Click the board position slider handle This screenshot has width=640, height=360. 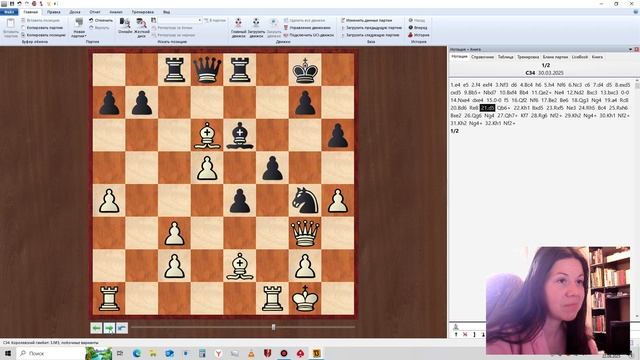click(x=273, y=327)
